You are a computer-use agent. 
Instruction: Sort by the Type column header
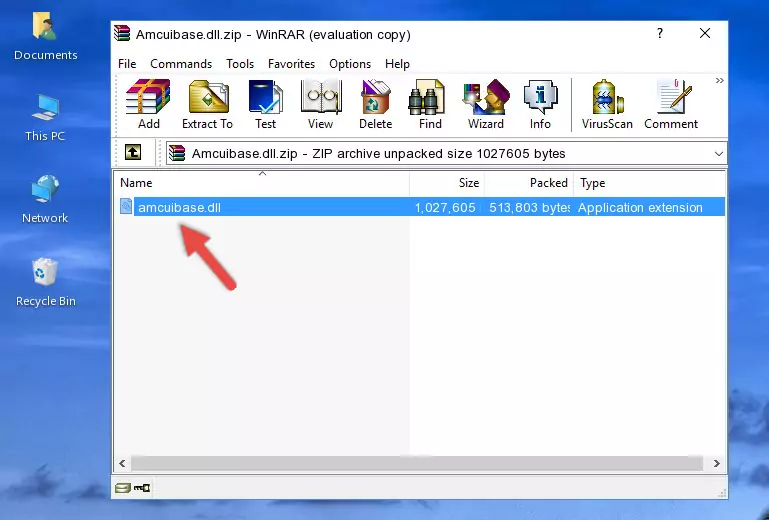pos(649,183)
